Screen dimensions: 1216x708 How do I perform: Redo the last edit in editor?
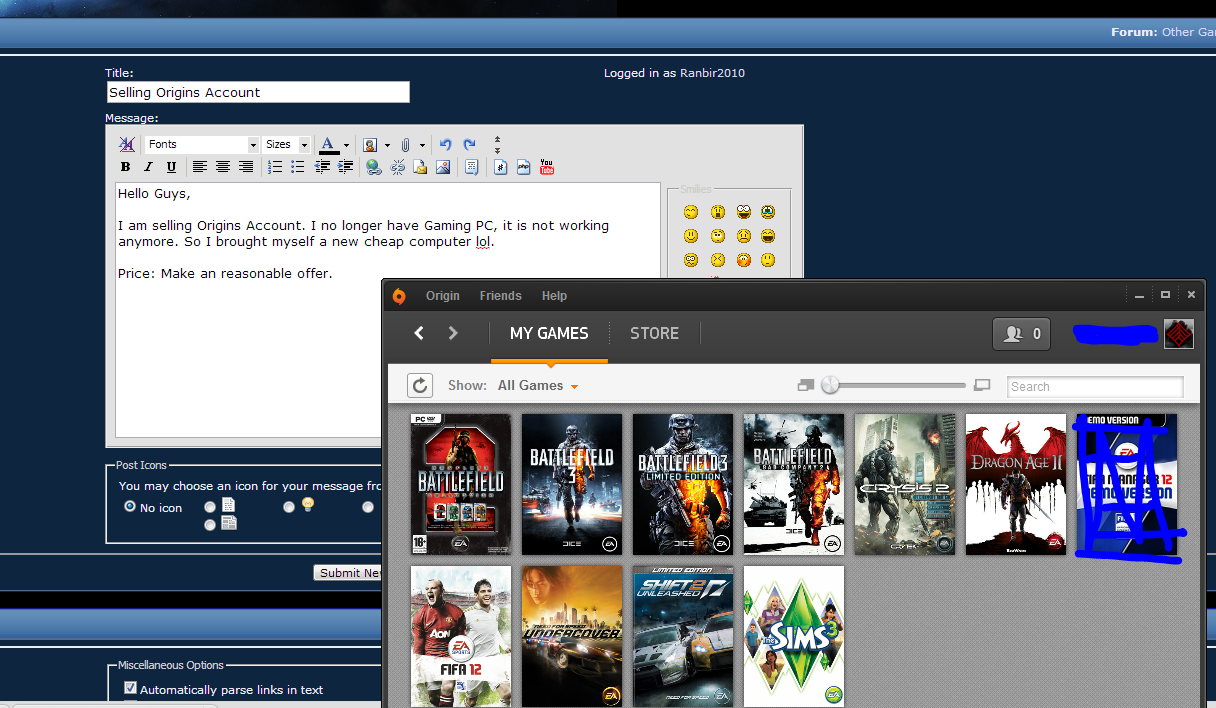469,145
